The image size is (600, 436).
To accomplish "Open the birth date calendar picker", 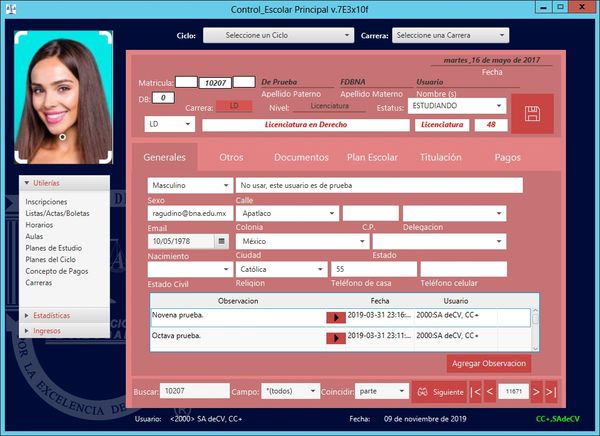I will 221,242.
